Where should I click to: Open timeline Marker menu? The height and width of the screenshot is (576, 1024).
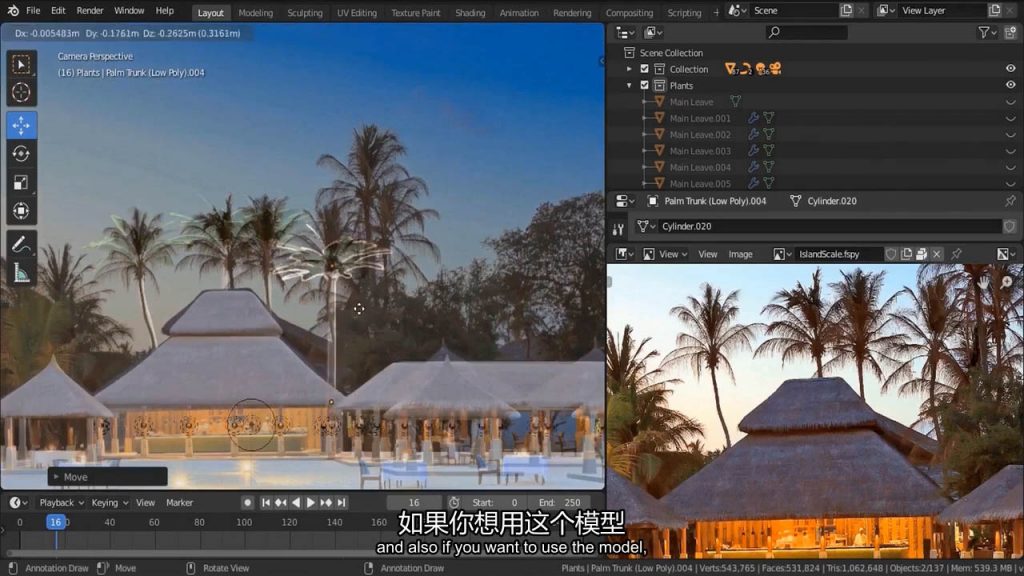point(179,502)
